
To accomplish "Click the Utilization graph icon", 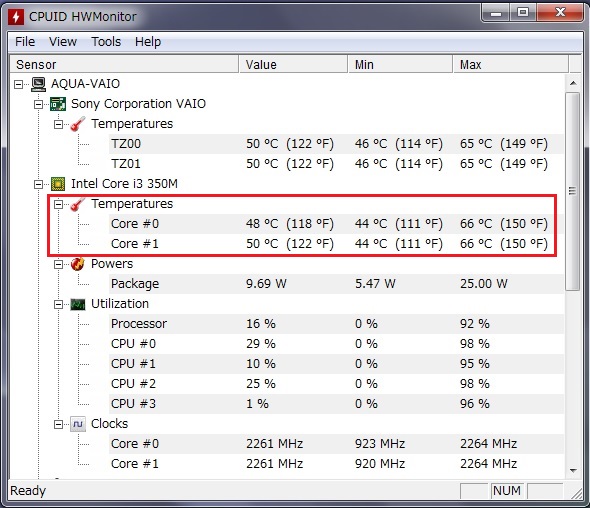I will [78, 304].
